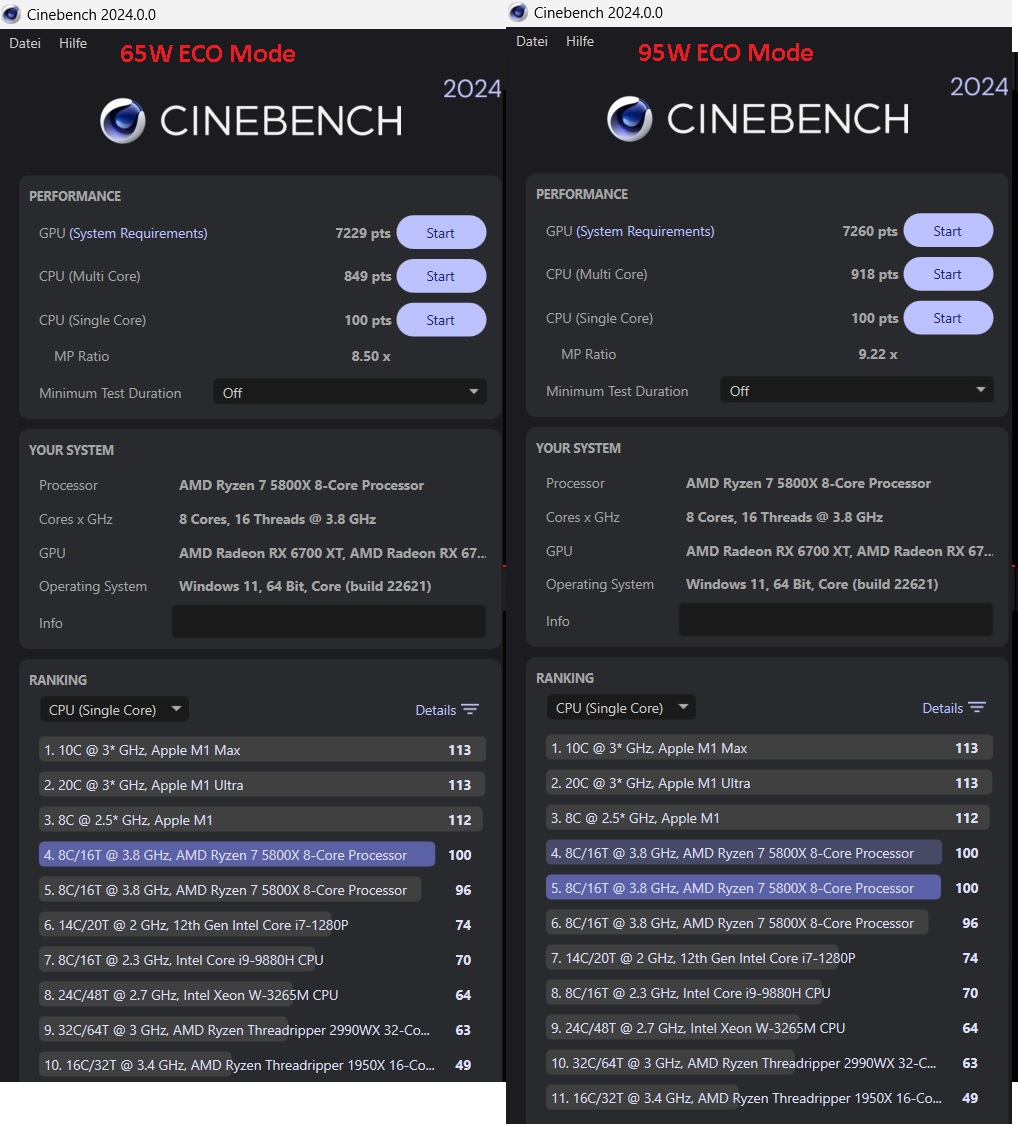Image resolution: width=1018 pixels, height=1126 pixels.
Task: Click GPU name in 95W Your System panel
Action: coord(839,551)
